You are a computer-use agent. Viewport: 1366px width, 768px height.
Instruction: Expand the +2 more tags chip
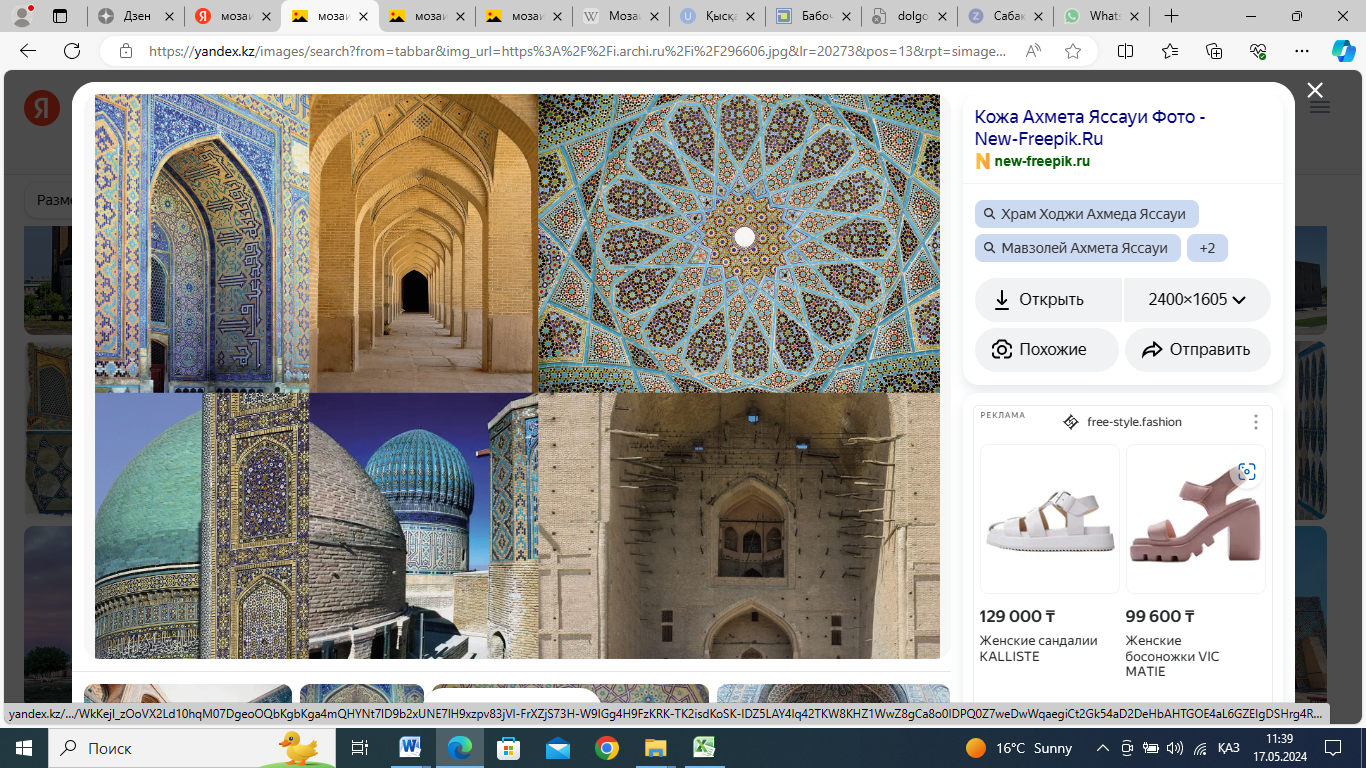click(x=1207, y=248)
